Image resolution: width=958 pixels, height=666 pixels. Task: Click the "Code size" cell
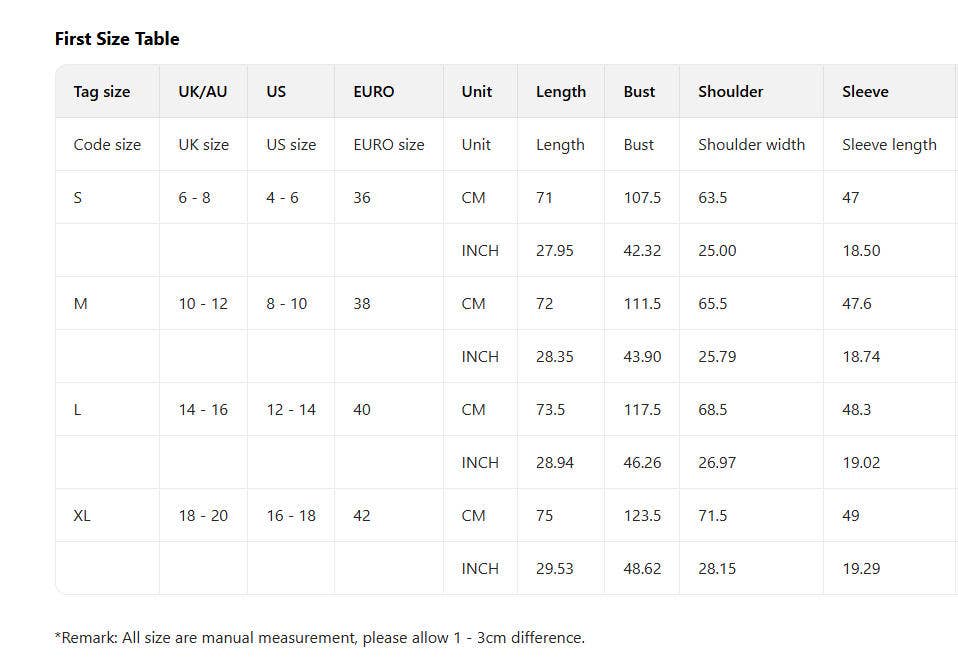[x=107, y=144]
